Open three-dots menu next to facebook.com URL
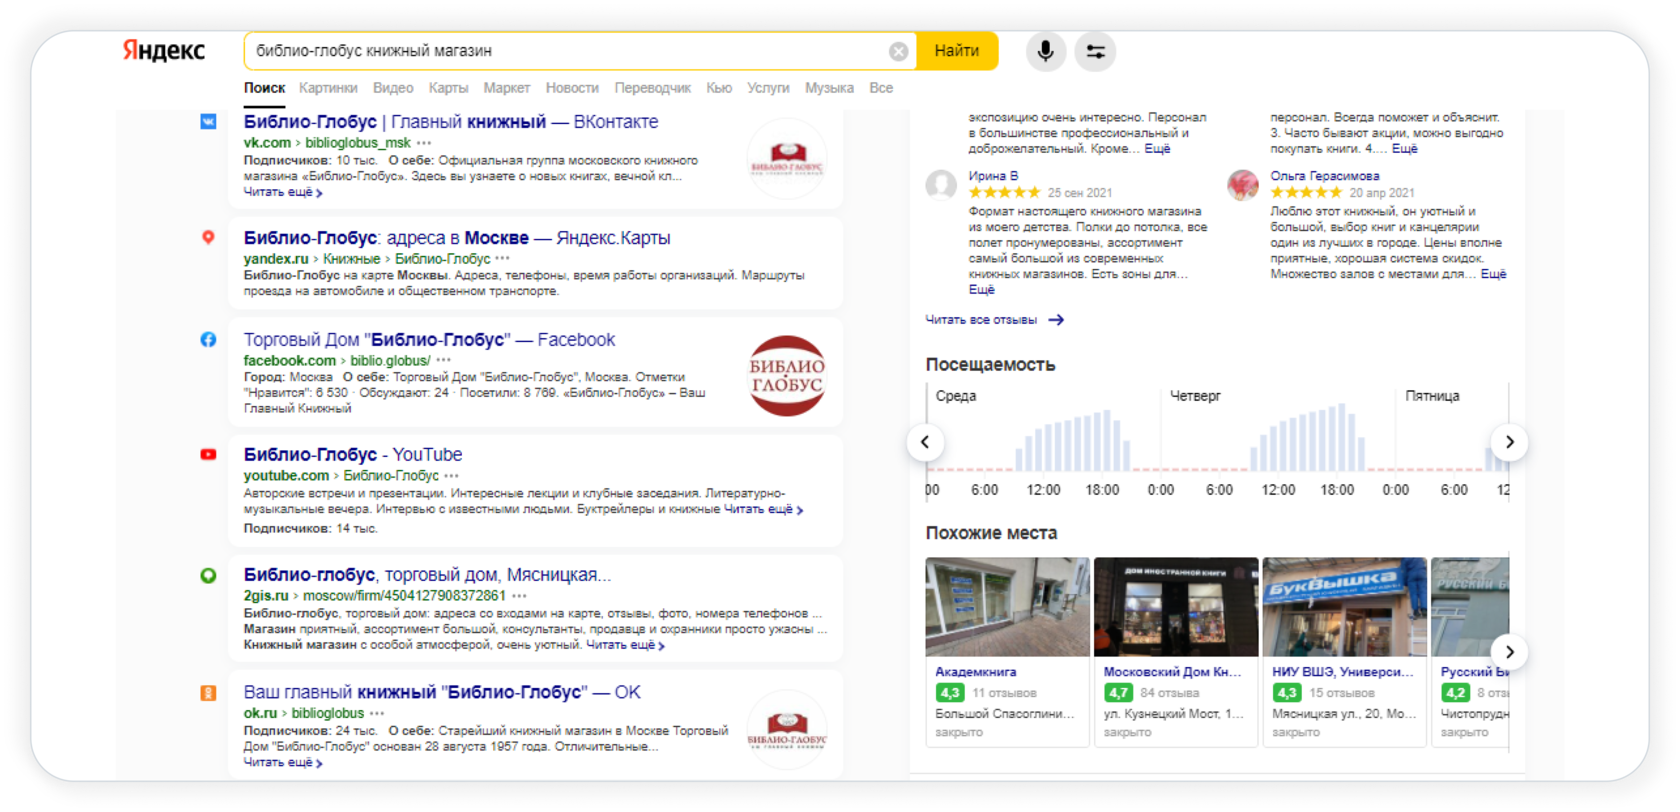This screenshot has height=812, width=1680. click(443, 361)
